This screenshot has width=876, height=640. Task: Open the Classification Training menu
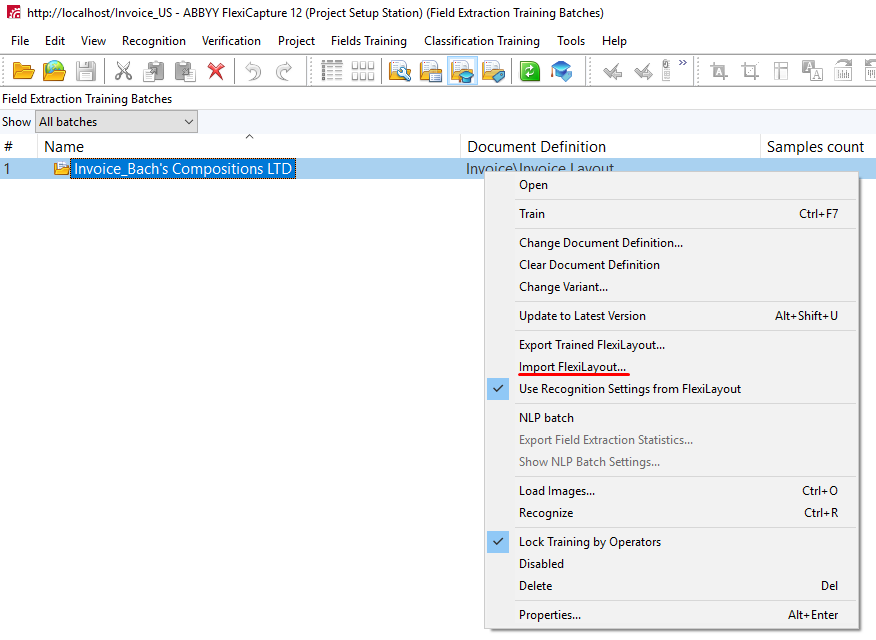point(482,41)
